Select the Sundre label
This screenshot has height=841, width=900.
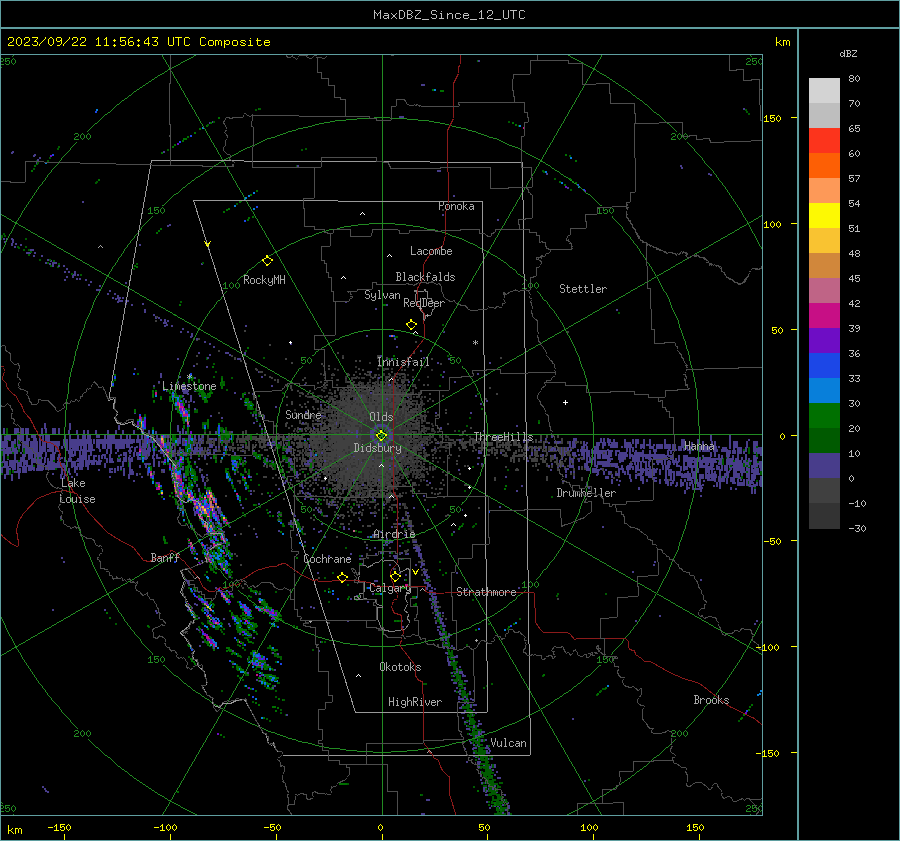303,414
